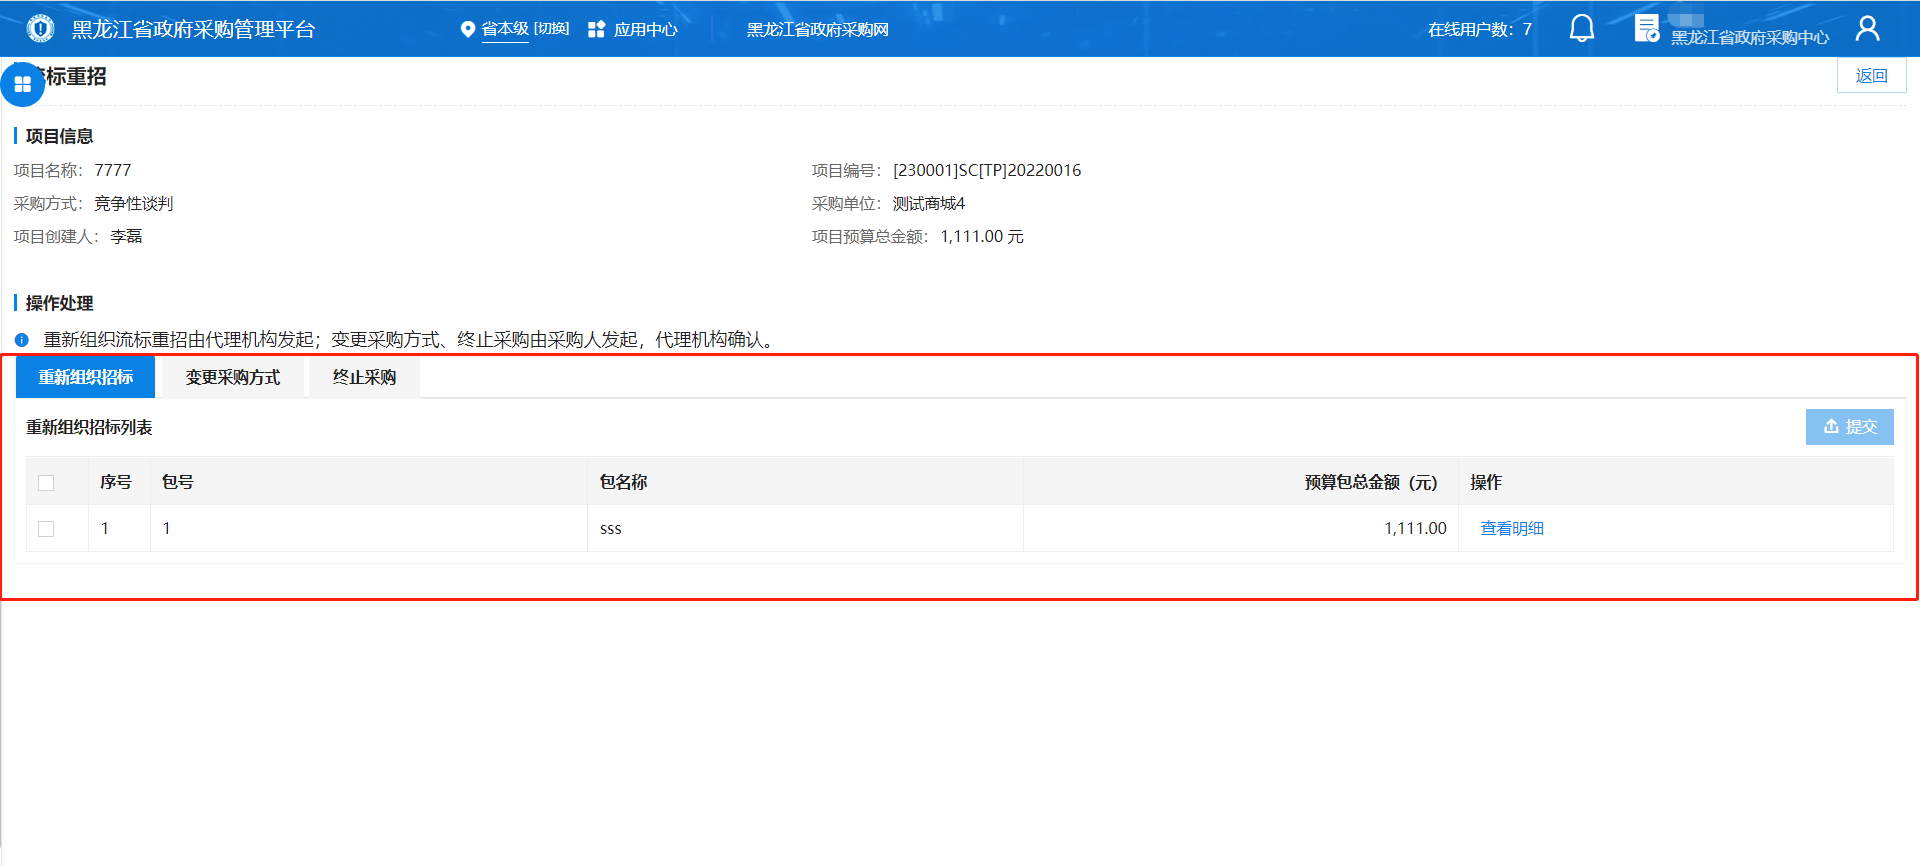This screenshot has width=1920, height=866.
Task: Click the 操作处理 section heading
Action: coord(59,303)
